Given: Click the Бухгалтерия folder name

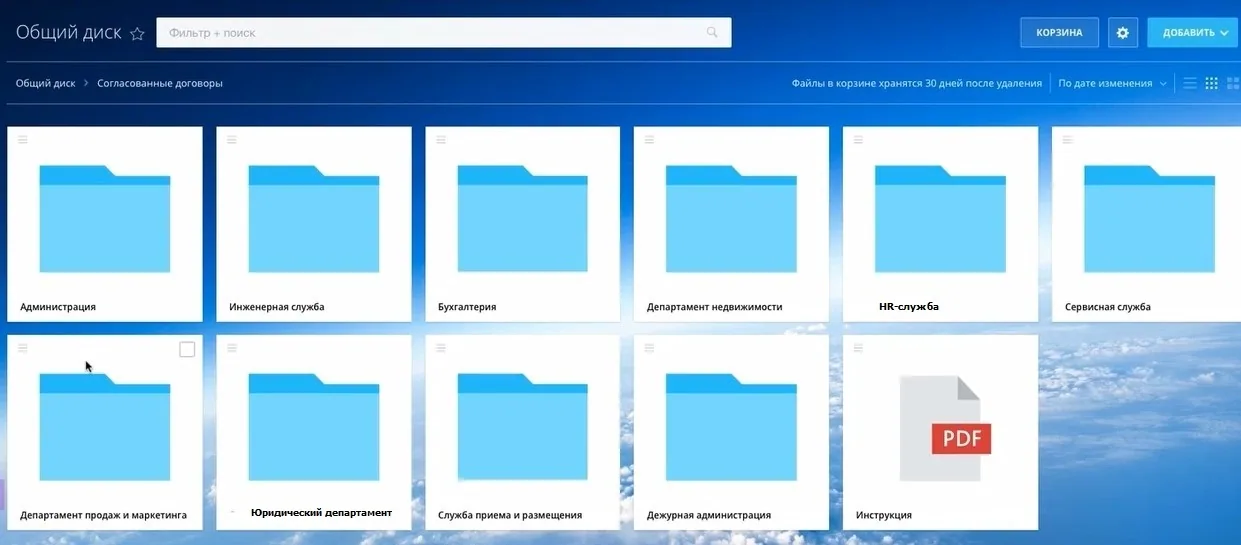Looking at the screenshot, I should pos(467,307).
